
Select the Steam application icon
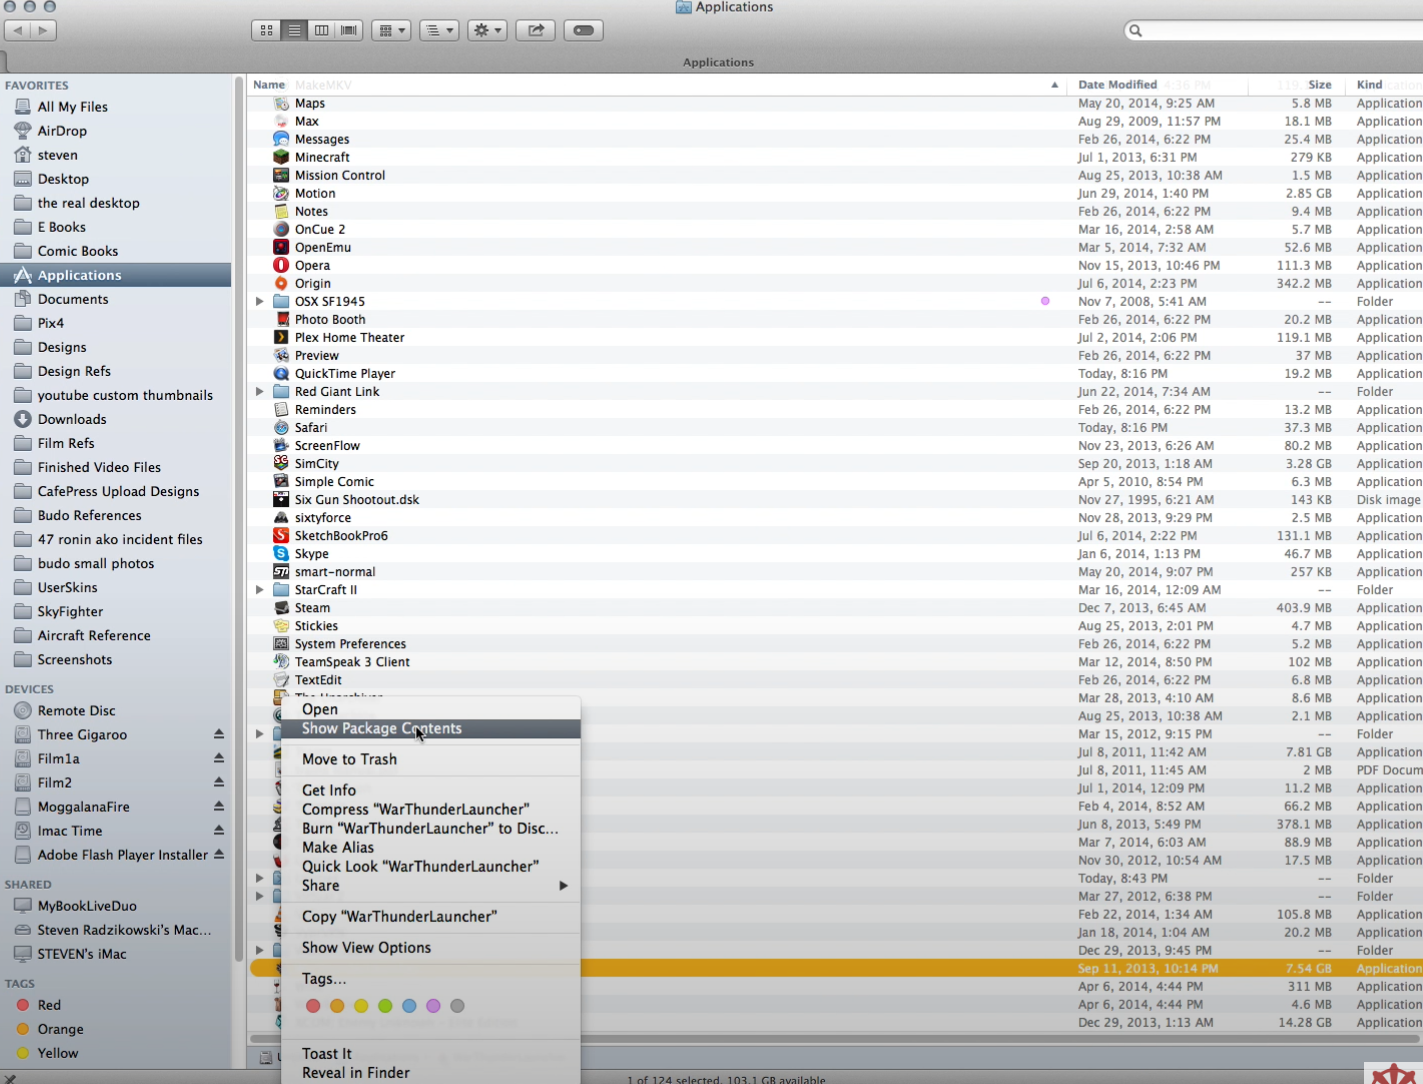pos(281,607)
